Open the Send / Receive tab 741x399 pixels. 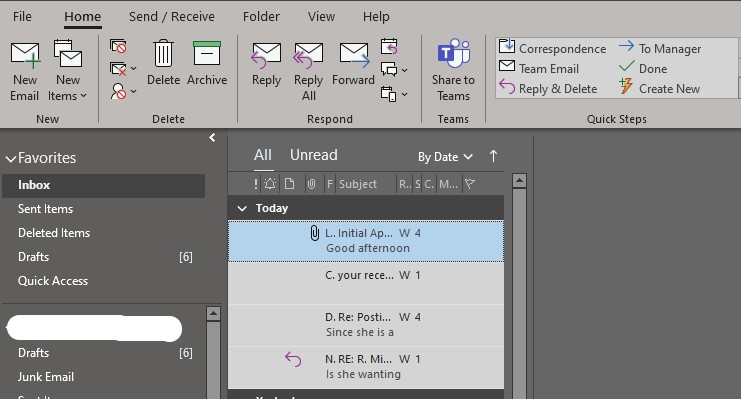(172, 17)
